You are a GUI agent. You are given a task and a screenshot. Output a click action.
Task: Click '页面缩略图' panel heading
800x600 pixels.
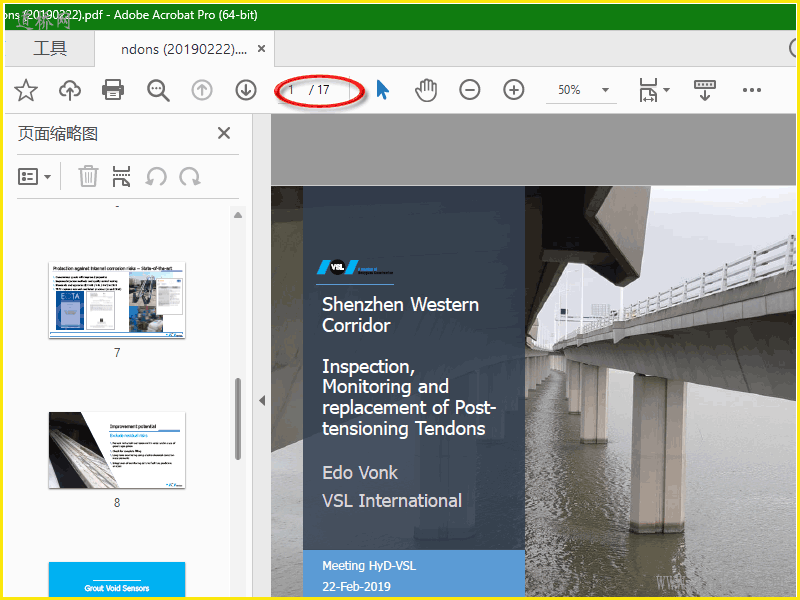(x=58, y=134)
